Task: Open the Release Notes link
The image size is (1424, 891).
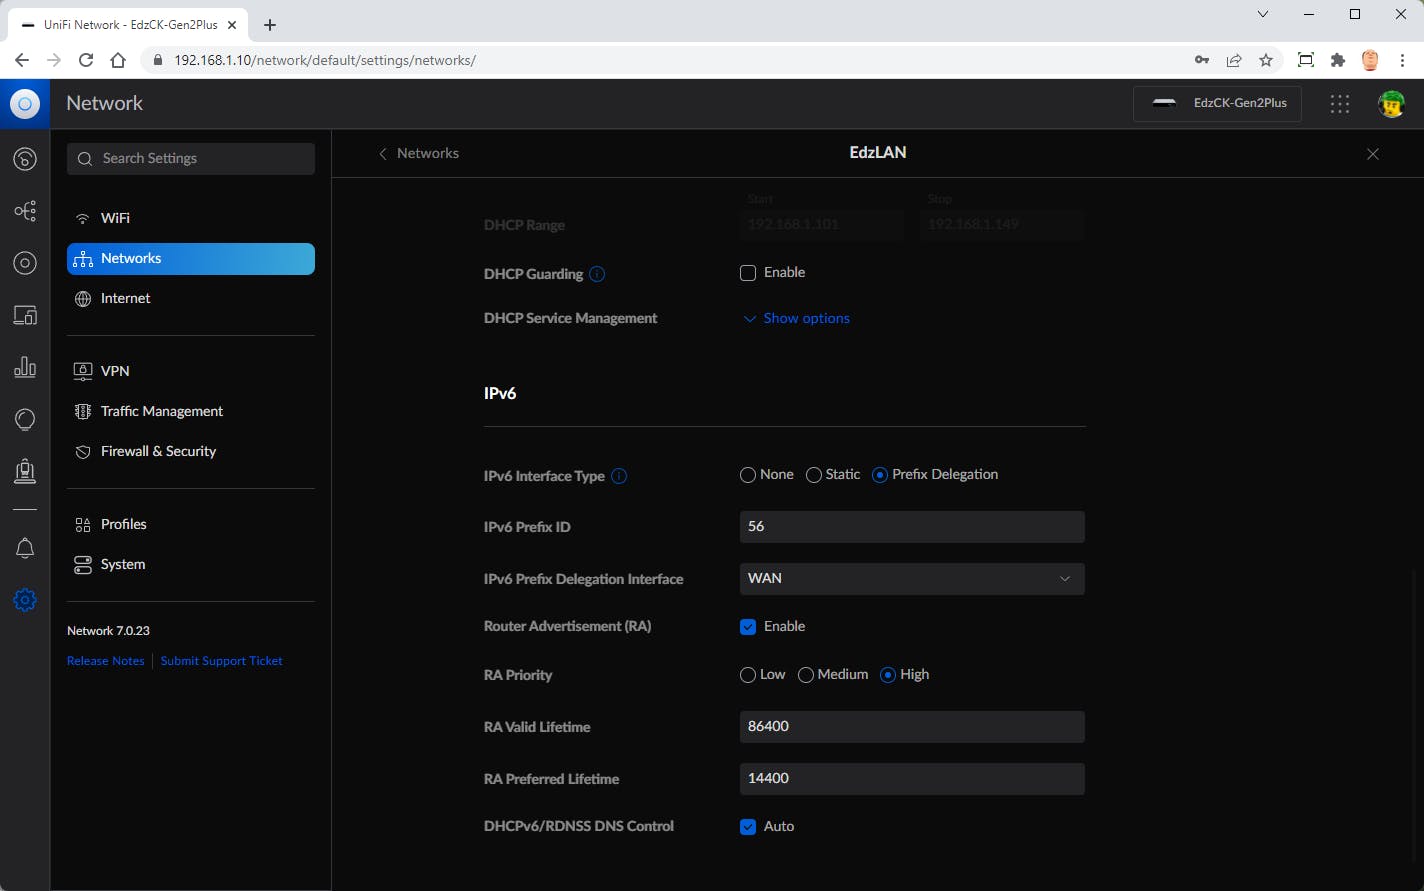Action: click(x=105, y=661)
